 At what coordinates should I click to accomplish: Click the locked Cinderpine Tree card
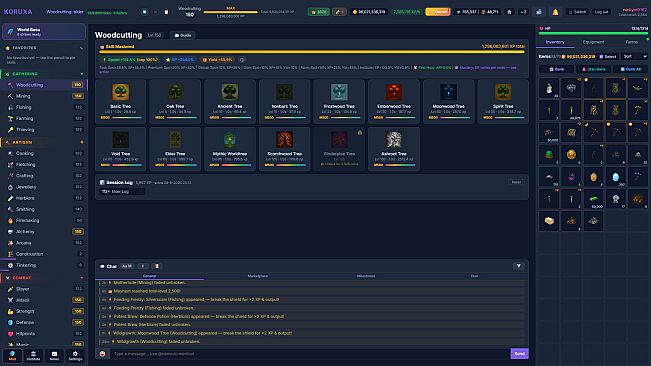pos(339,149)
